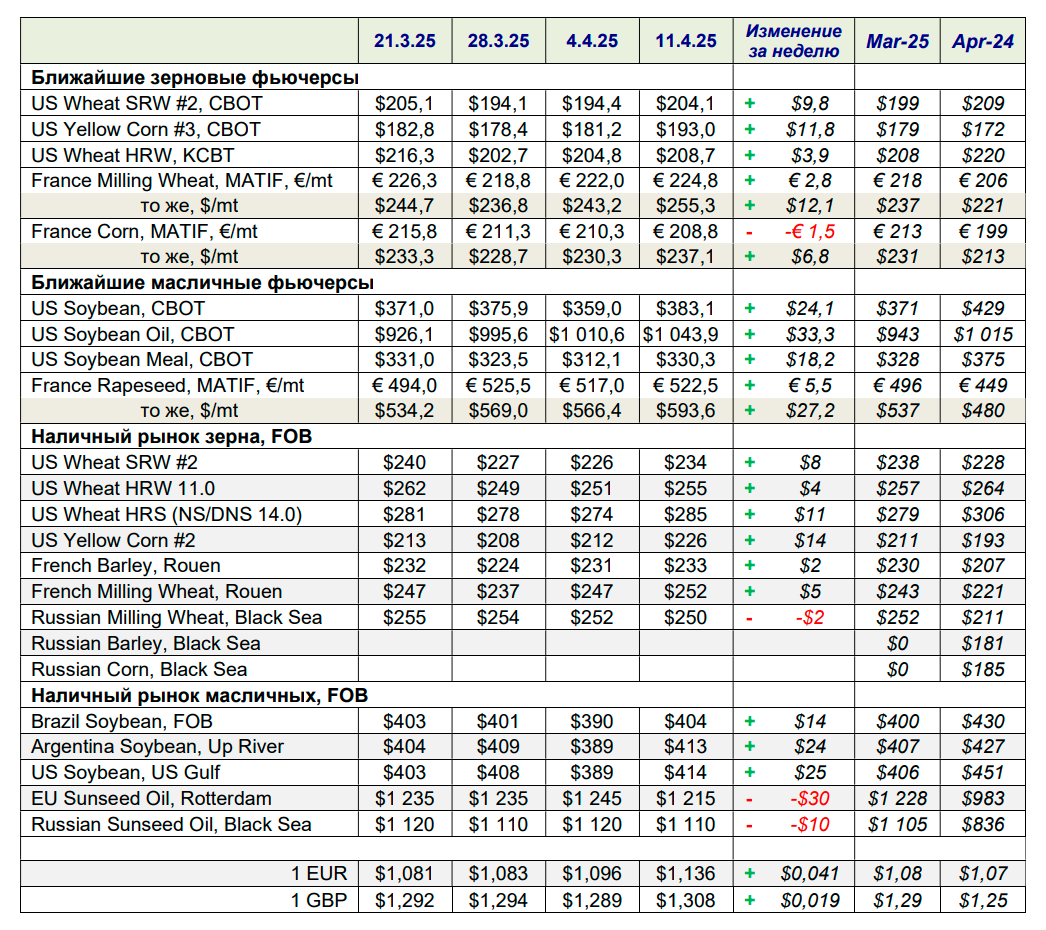Select the 'US Soybean, US Gulf' label
1046x930 pixels.
coord(125,773)
